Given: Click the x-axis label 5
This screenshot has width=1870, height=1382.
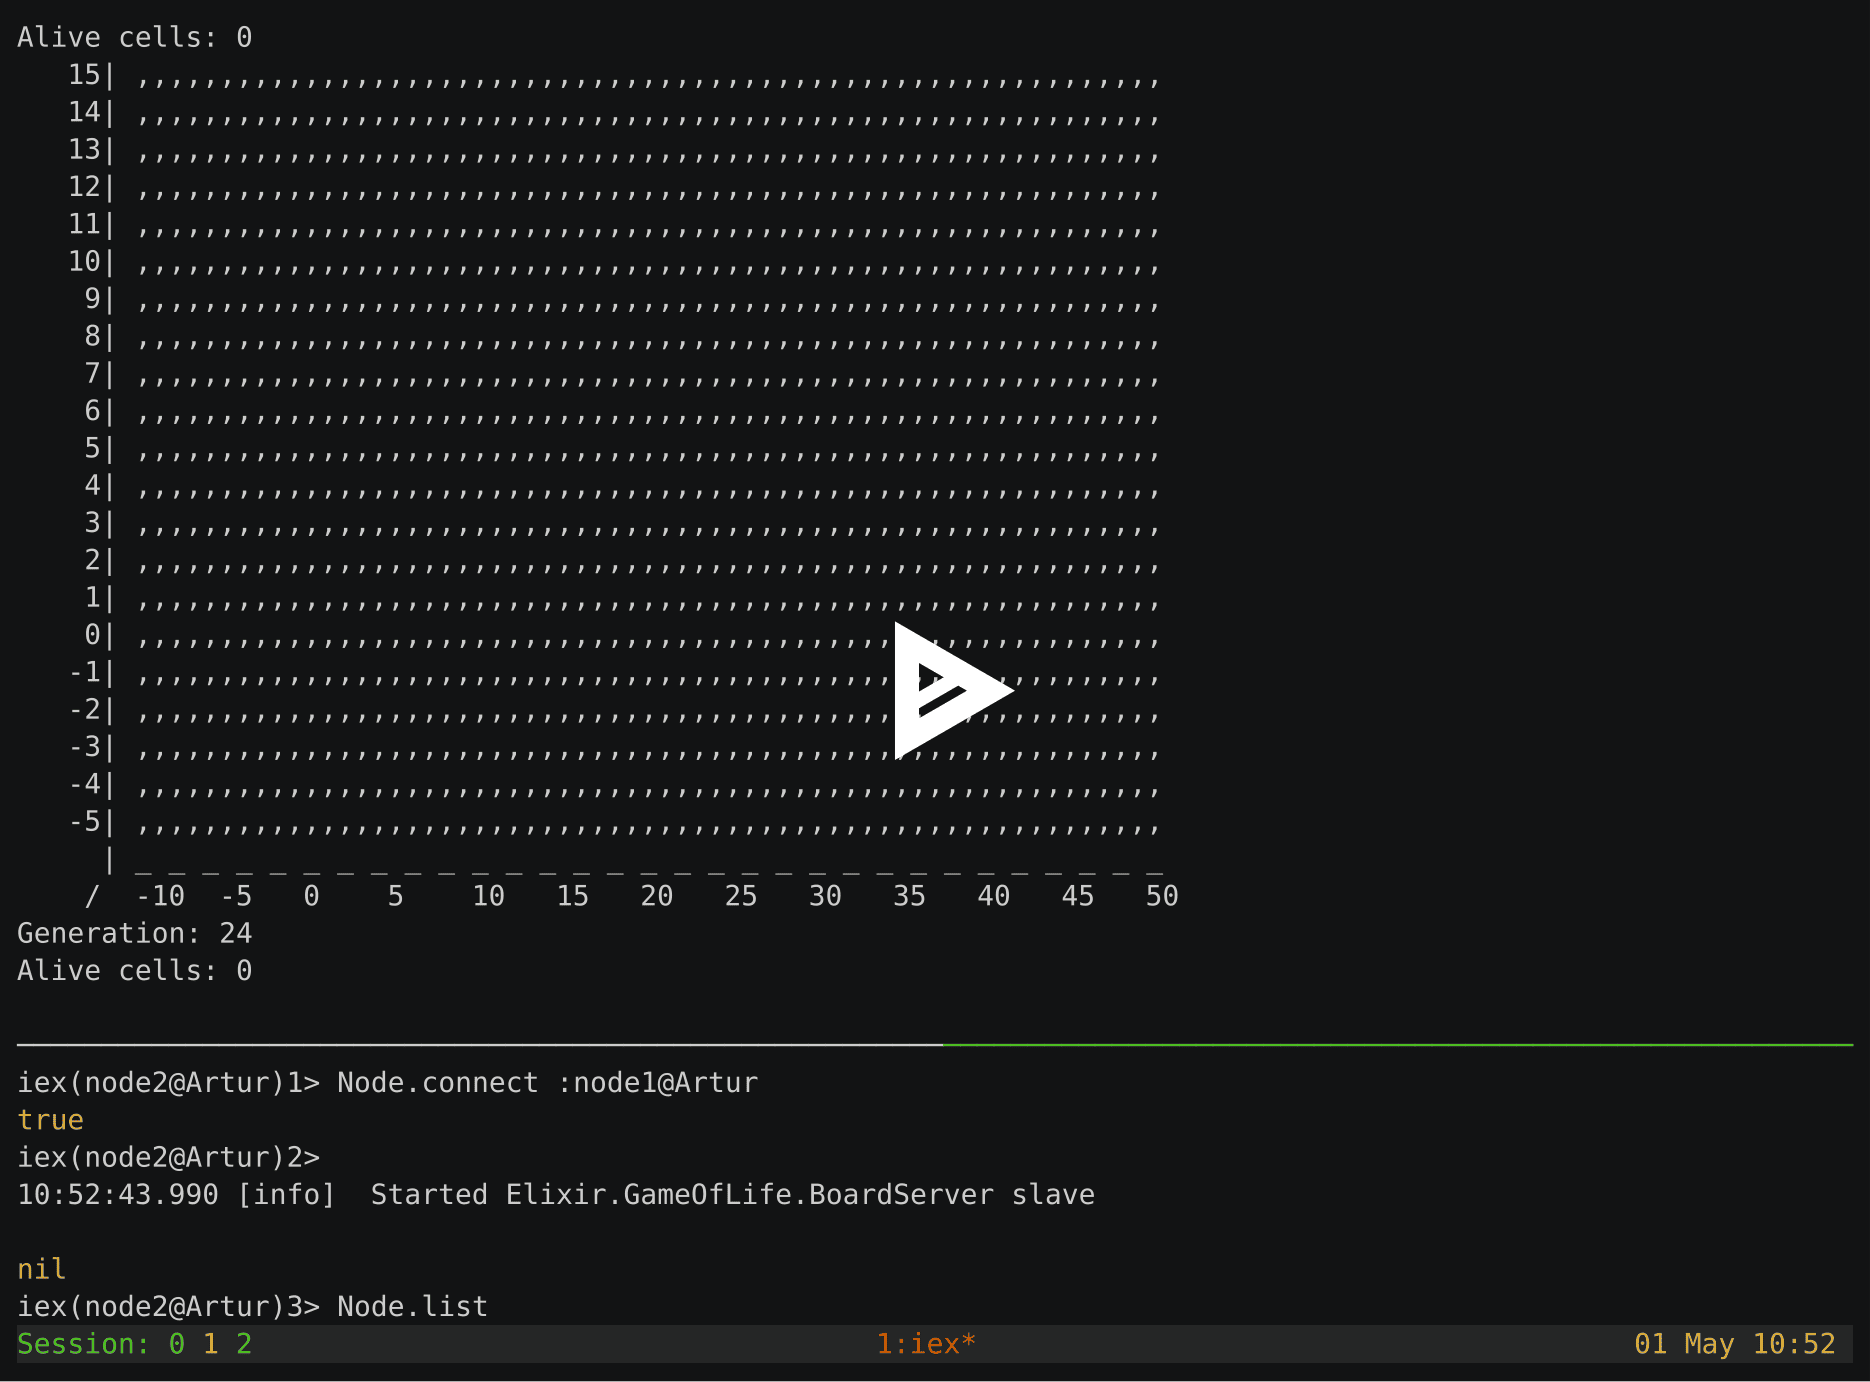Looking at the screenshot, I should click(396, 896).
